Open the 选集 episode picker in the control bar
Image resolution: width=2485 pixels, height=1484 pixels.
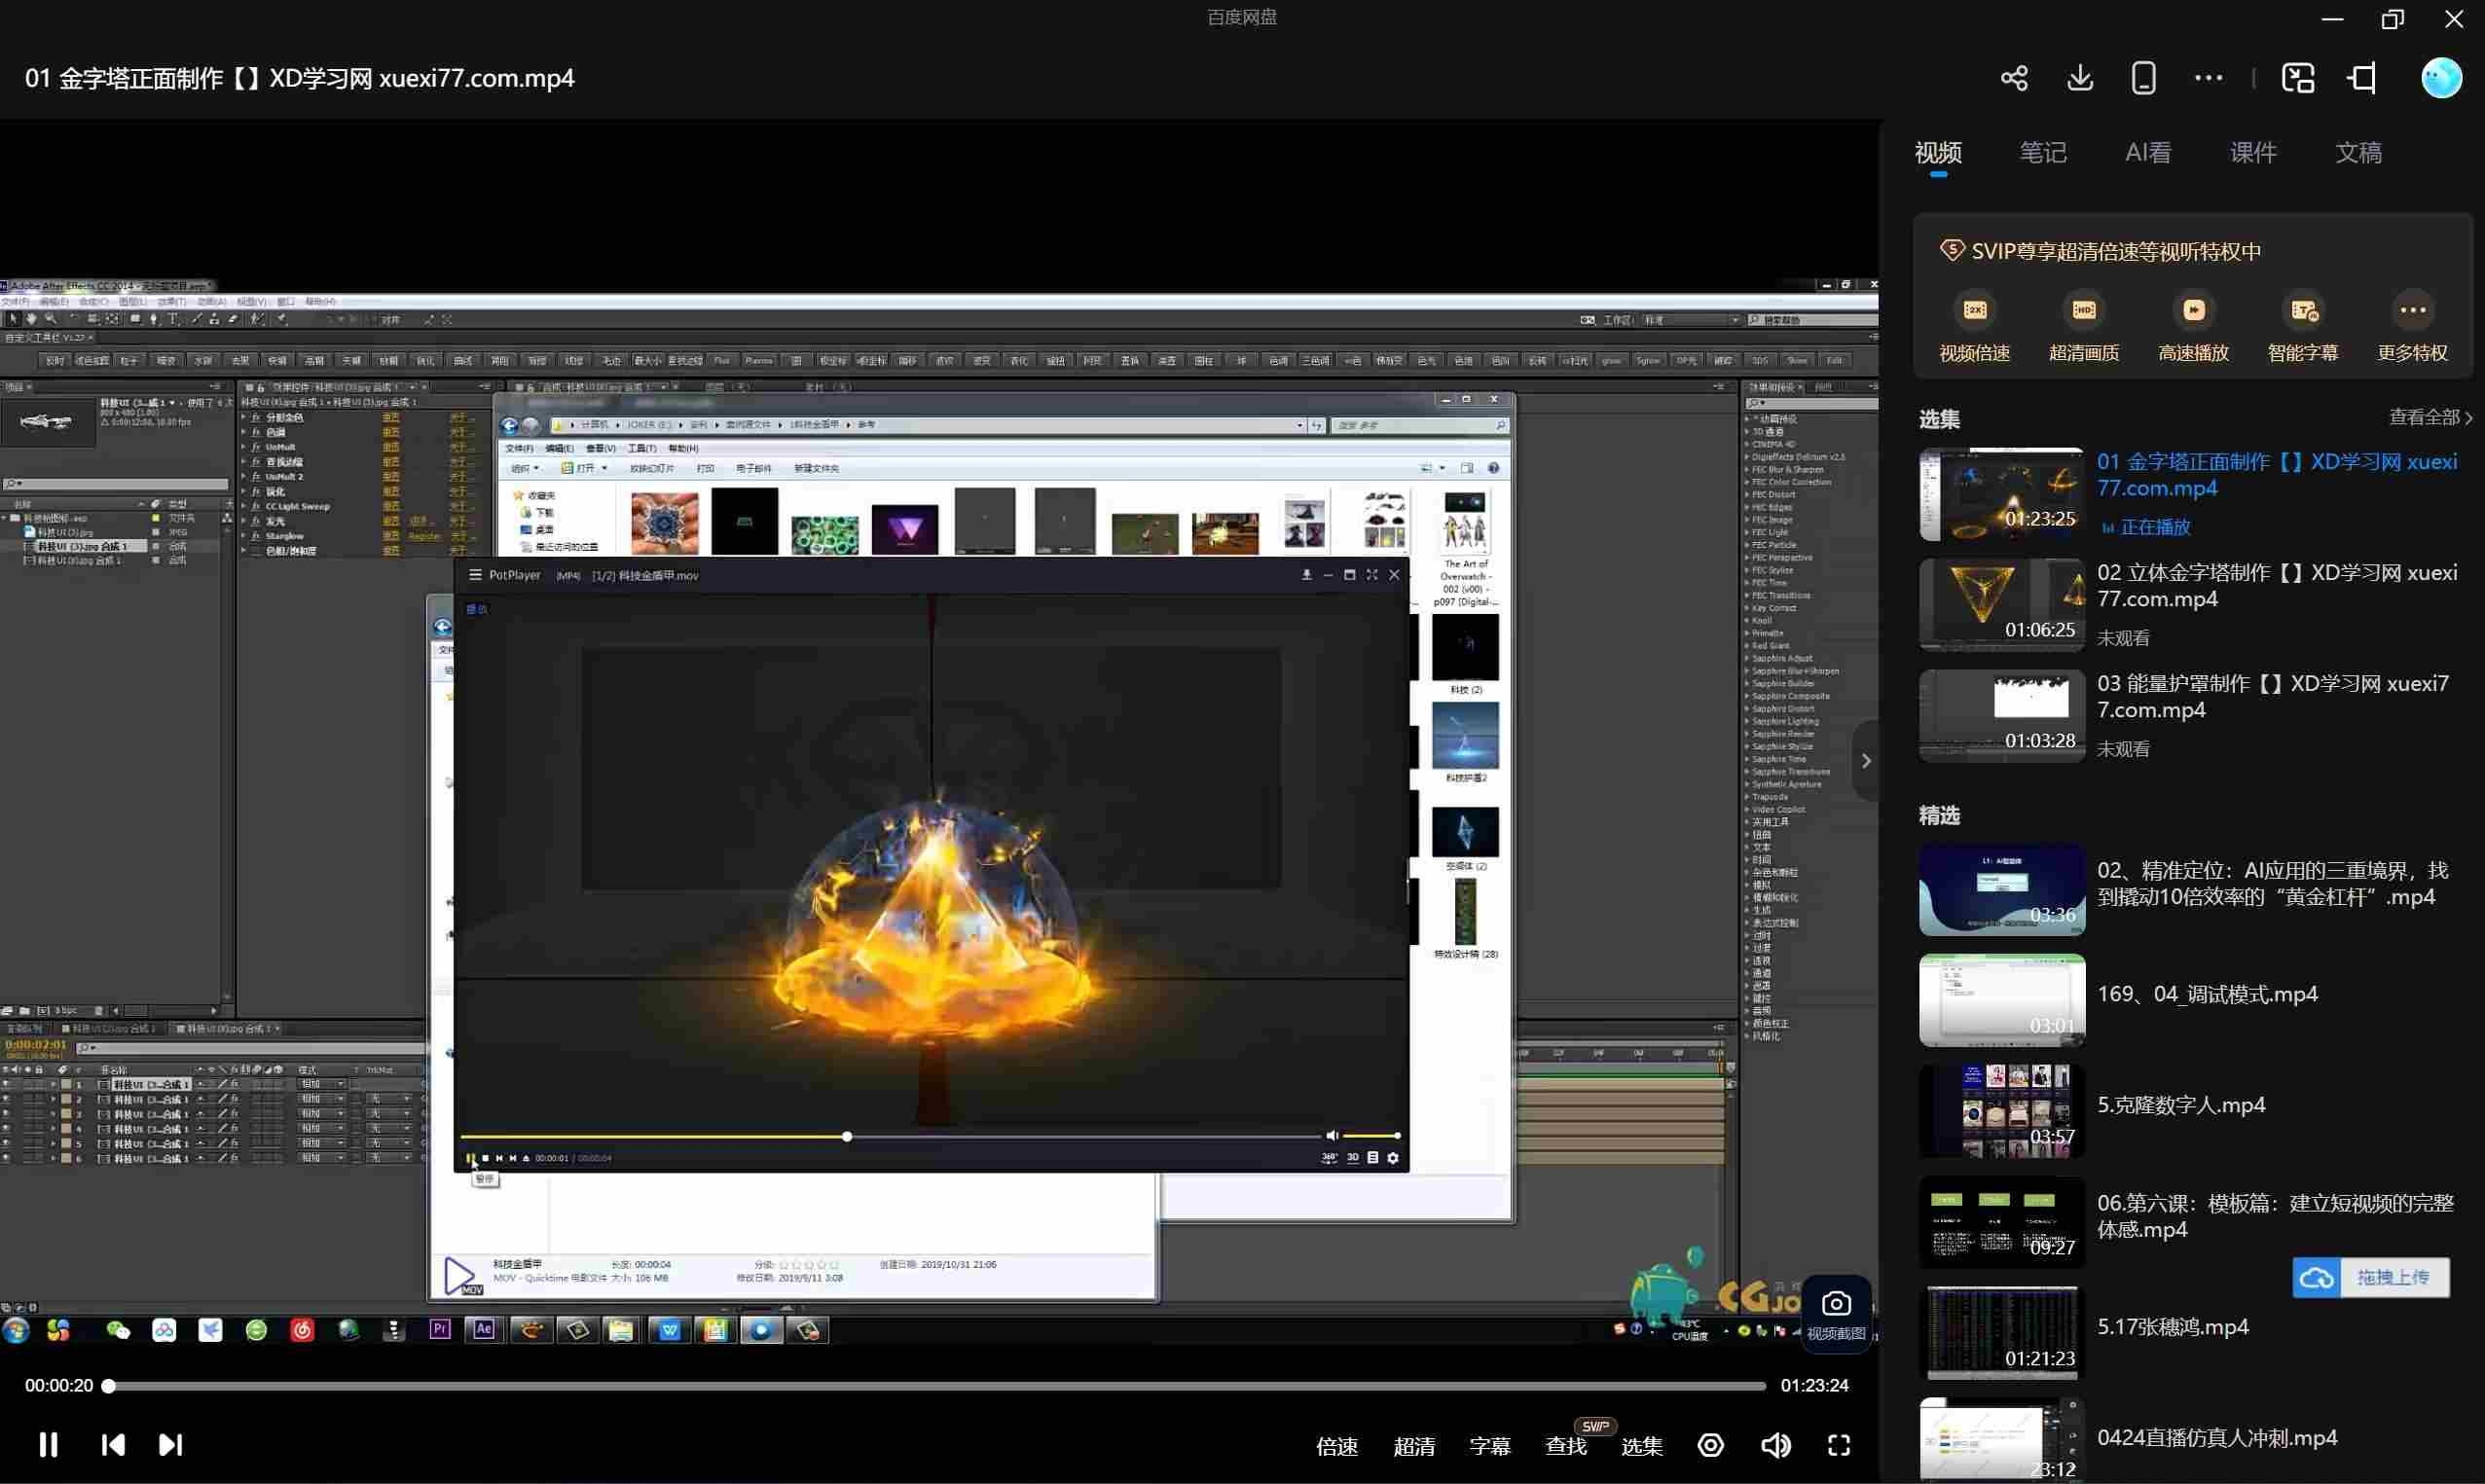click(x=1642, y=1446)
